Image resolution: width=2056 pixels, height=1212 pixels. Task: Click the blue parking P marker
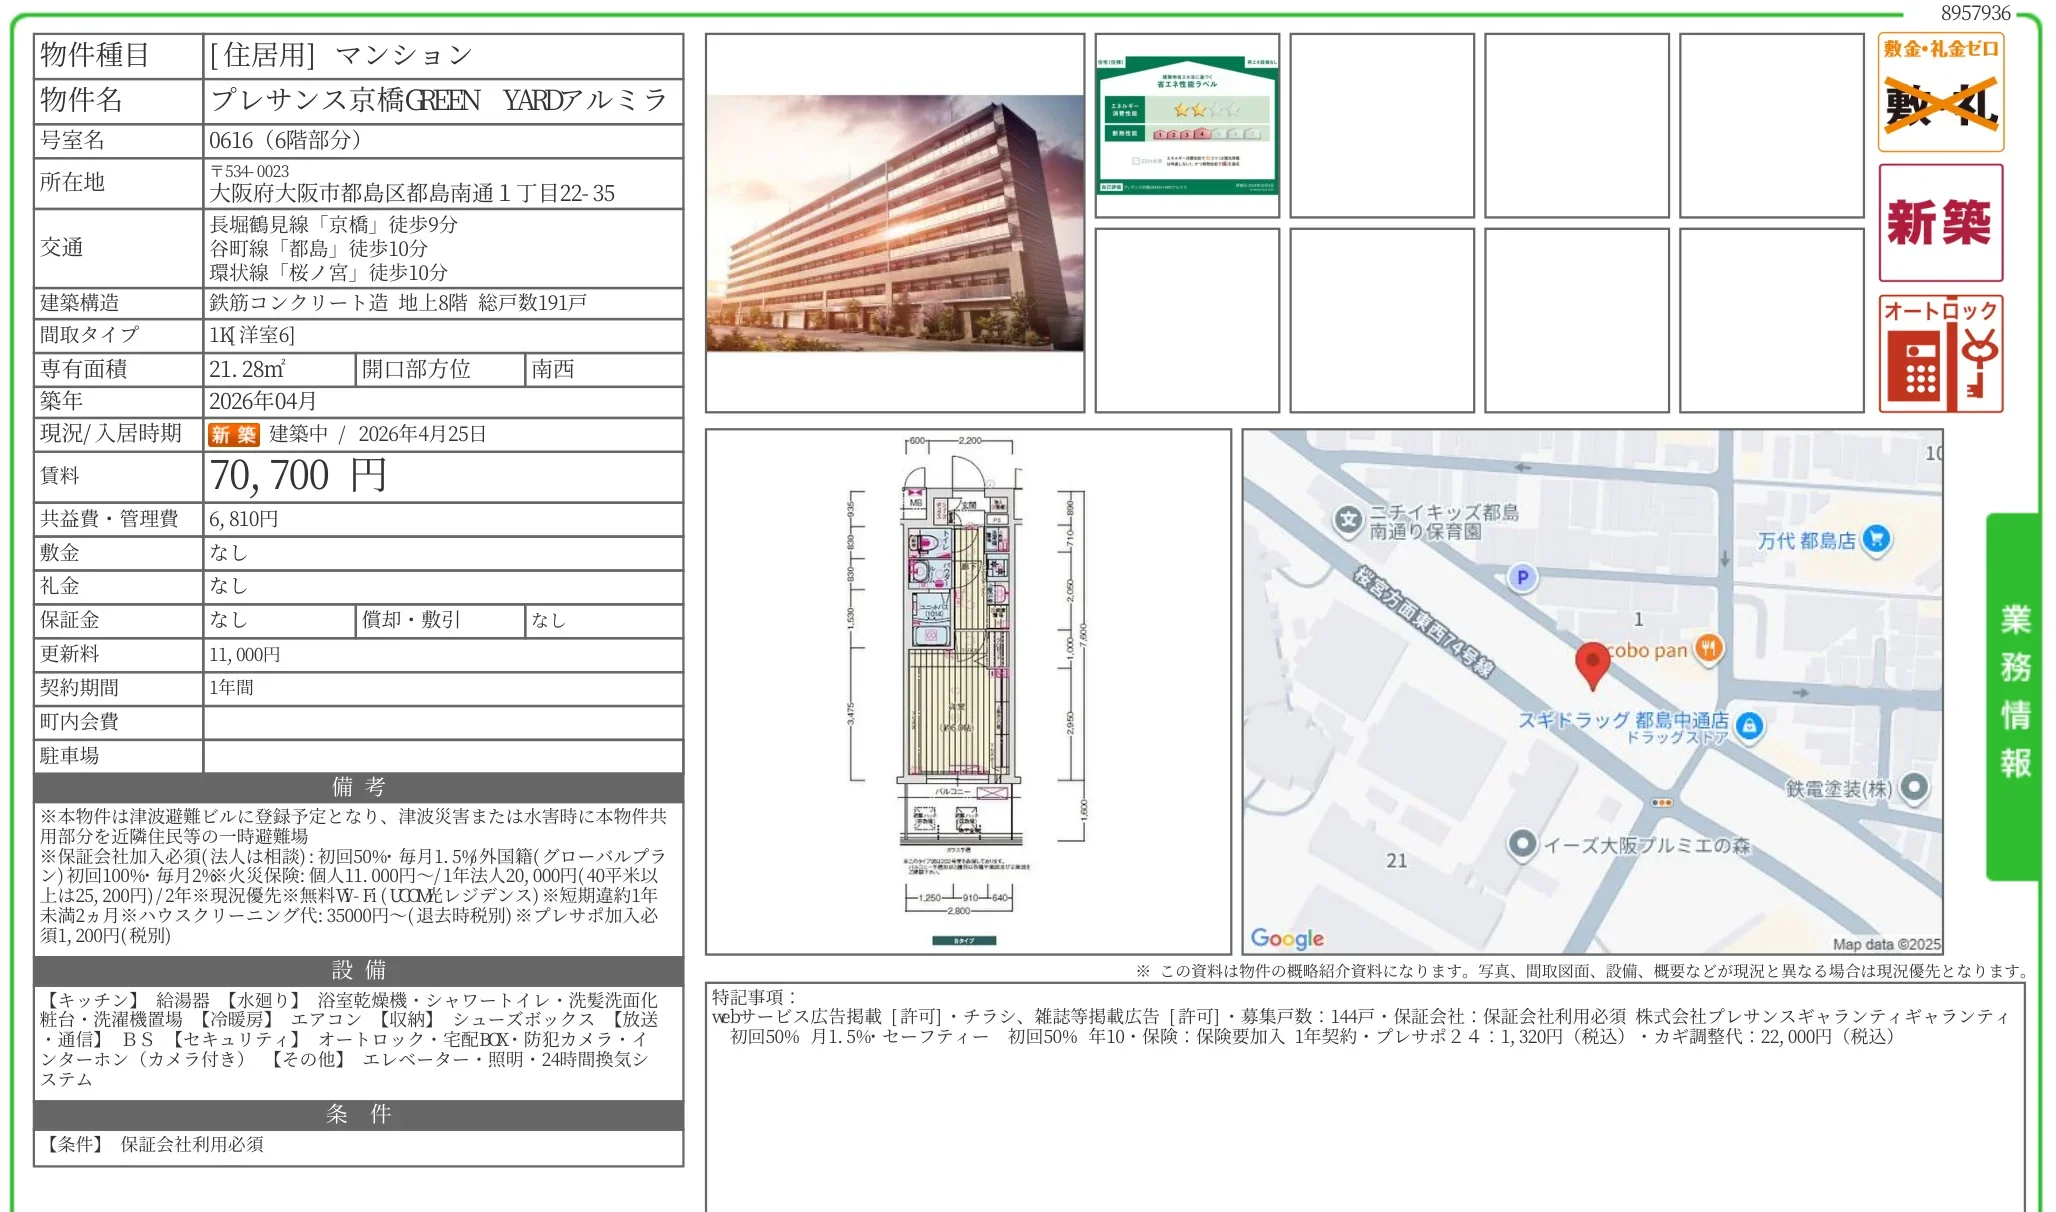tap(1522, 577)
